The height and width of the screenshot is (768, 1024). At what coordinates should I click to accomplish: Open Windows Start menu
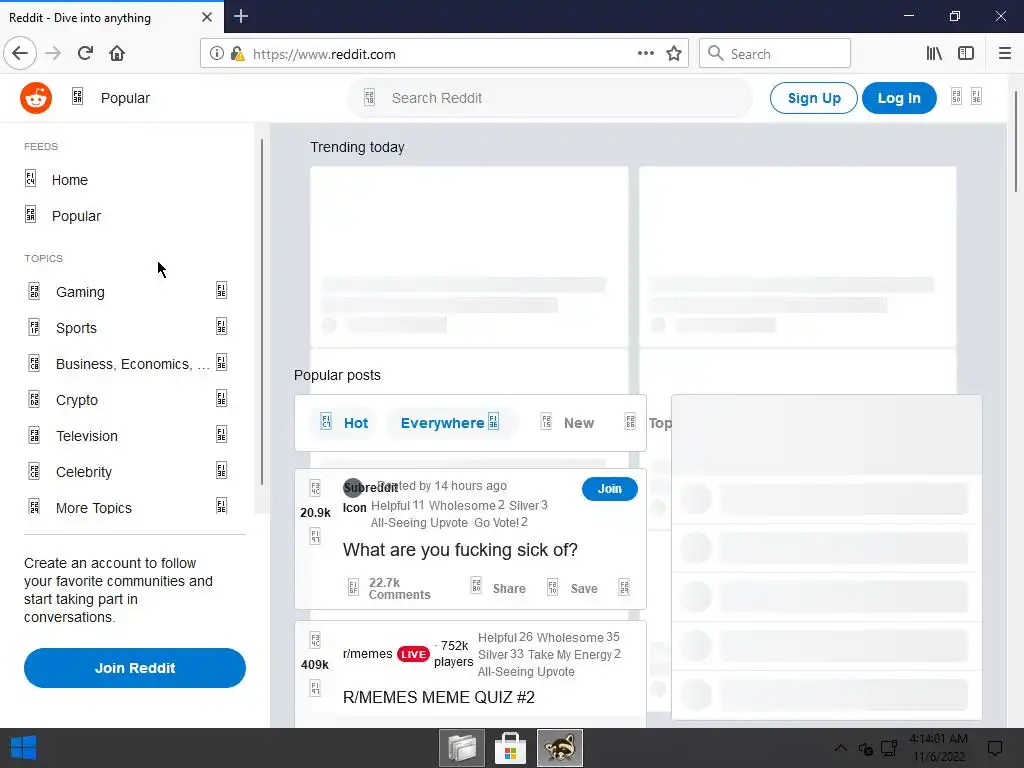tap(24, 748)
